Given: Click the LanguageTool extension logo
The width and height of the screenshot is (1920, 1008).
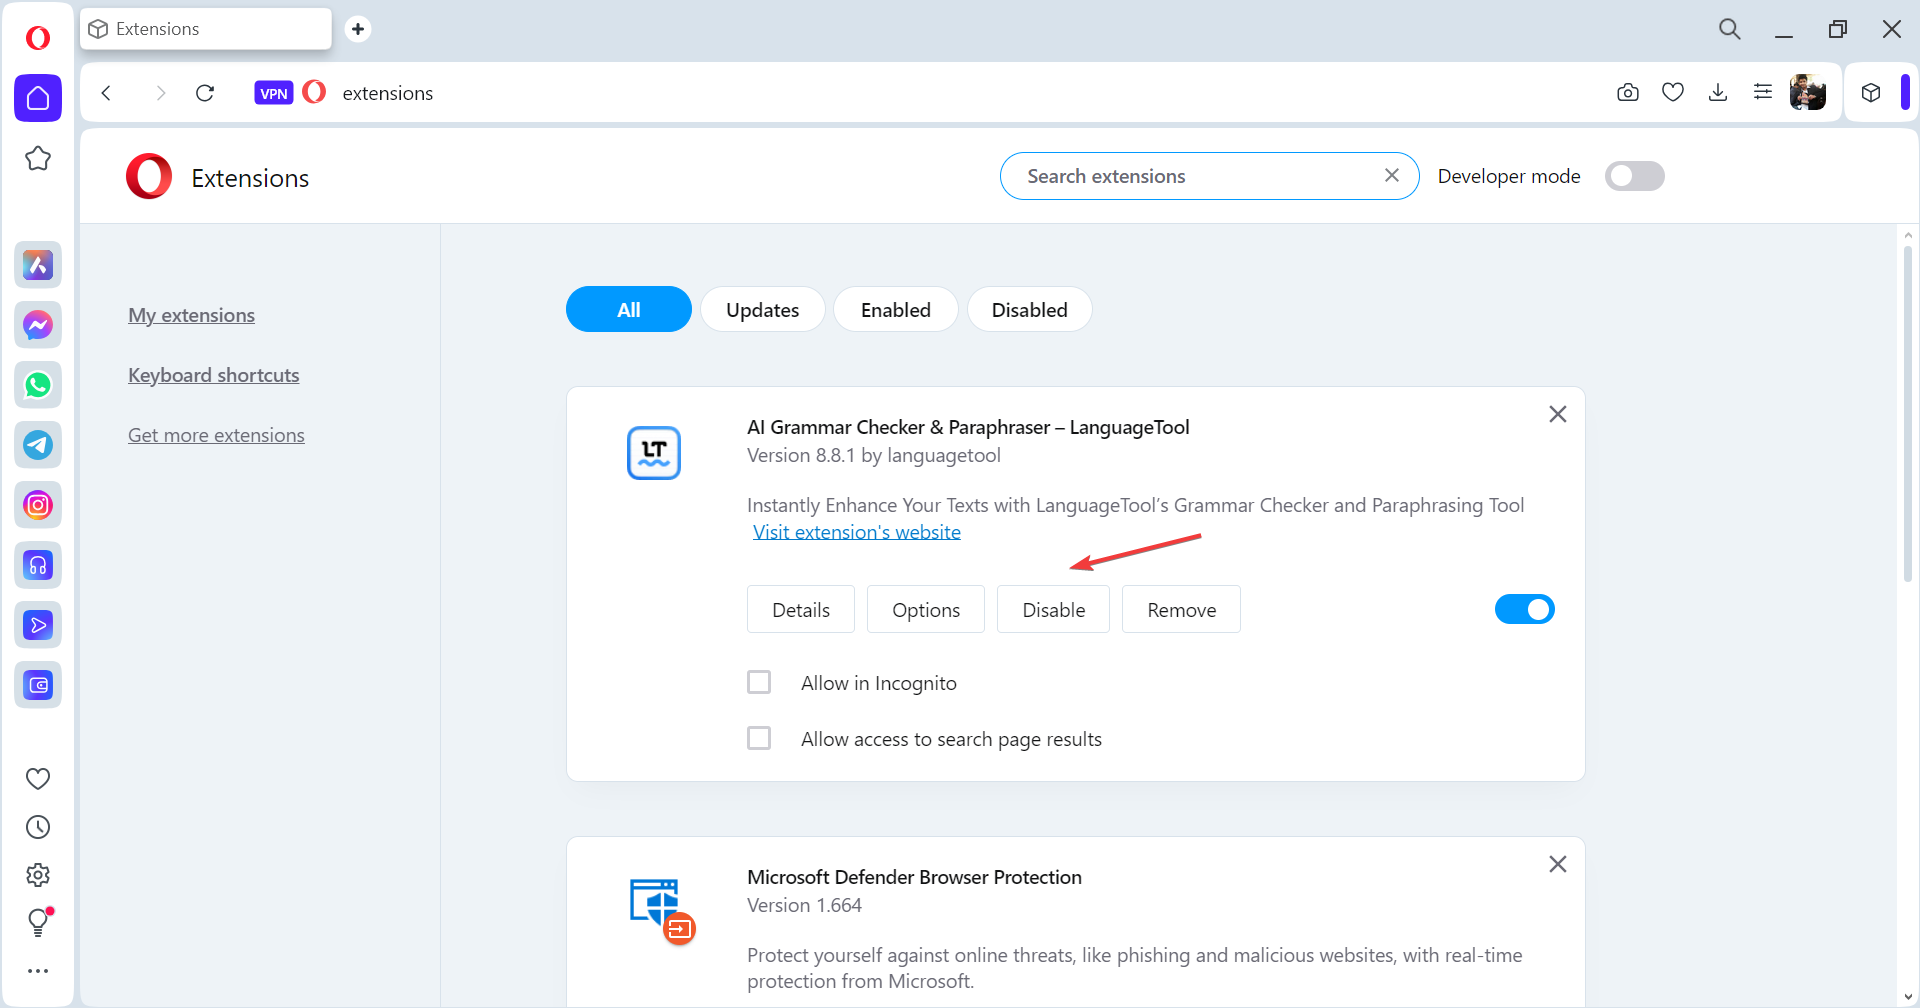Looking at the screenshot, I should click(x=654, y=453).
